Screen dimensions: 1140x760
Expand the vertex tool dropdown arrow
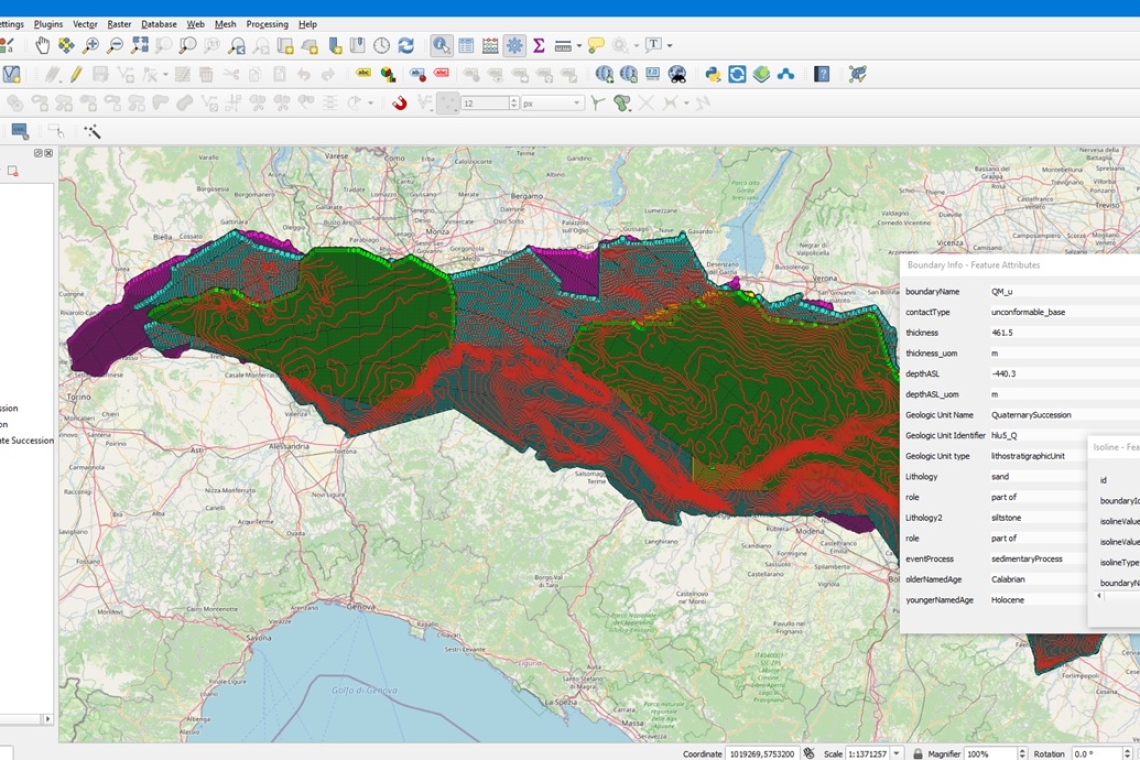pos(166,74)
